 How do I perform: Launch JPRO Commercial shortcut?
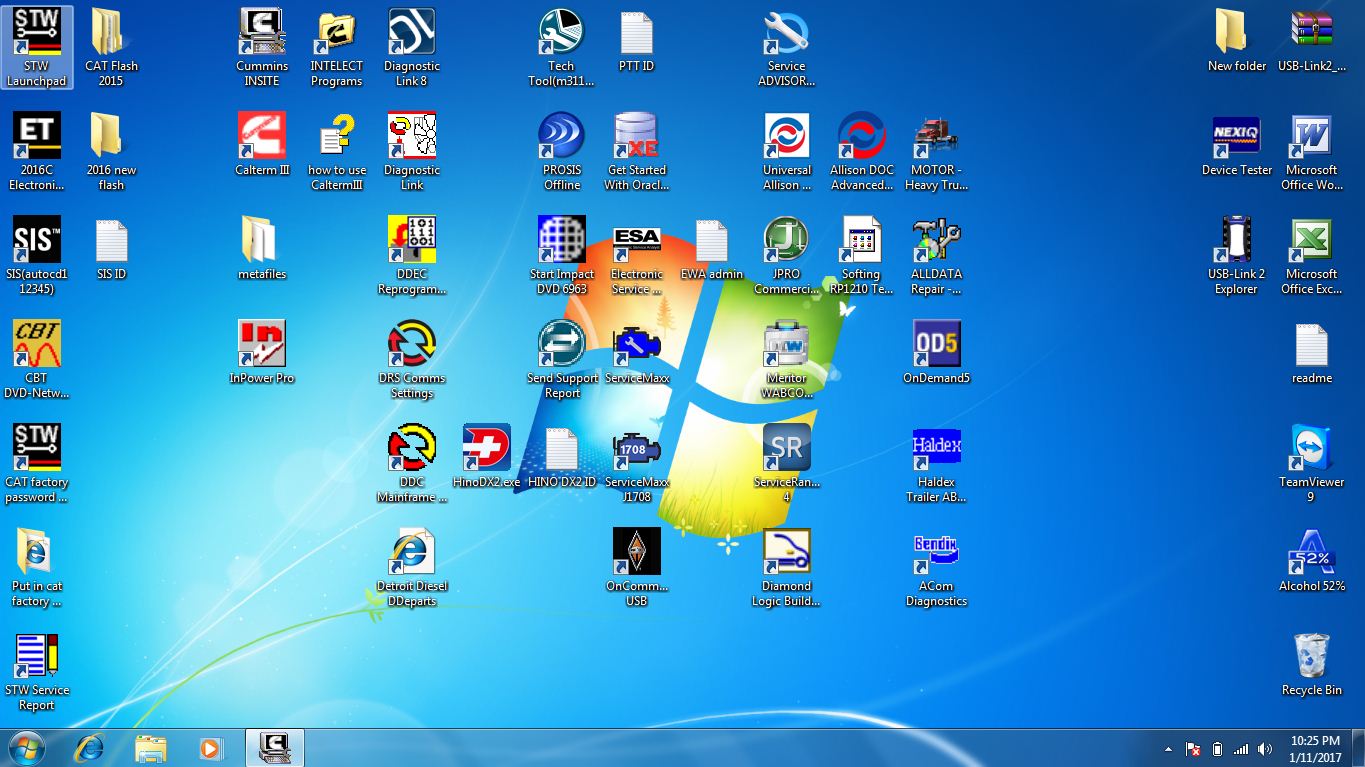point(787,255)
